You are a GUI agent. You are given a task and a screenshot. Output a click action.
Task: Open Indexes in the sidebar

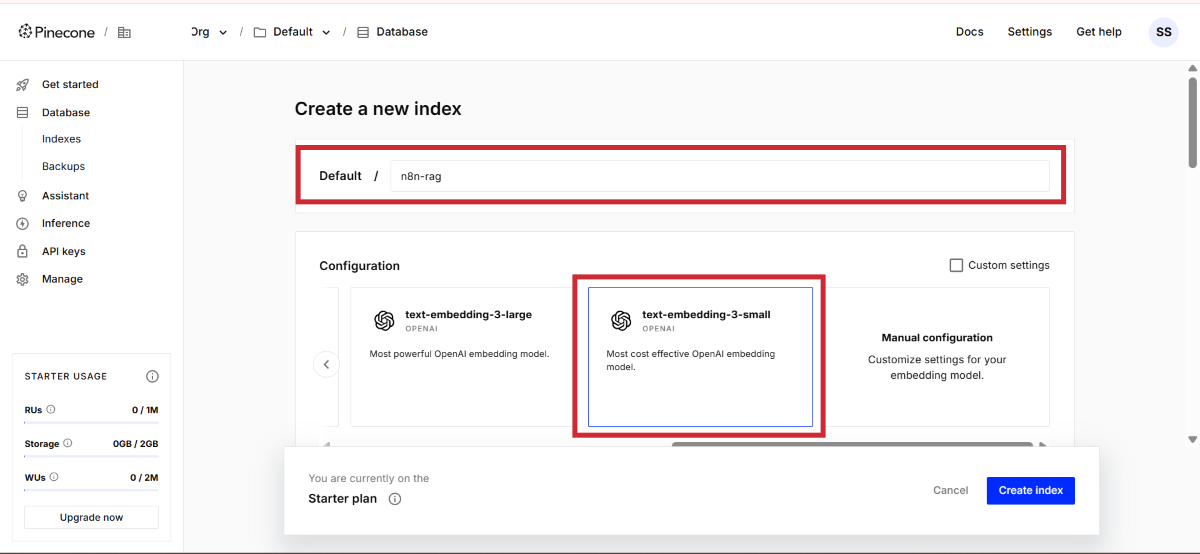(61, 139)
